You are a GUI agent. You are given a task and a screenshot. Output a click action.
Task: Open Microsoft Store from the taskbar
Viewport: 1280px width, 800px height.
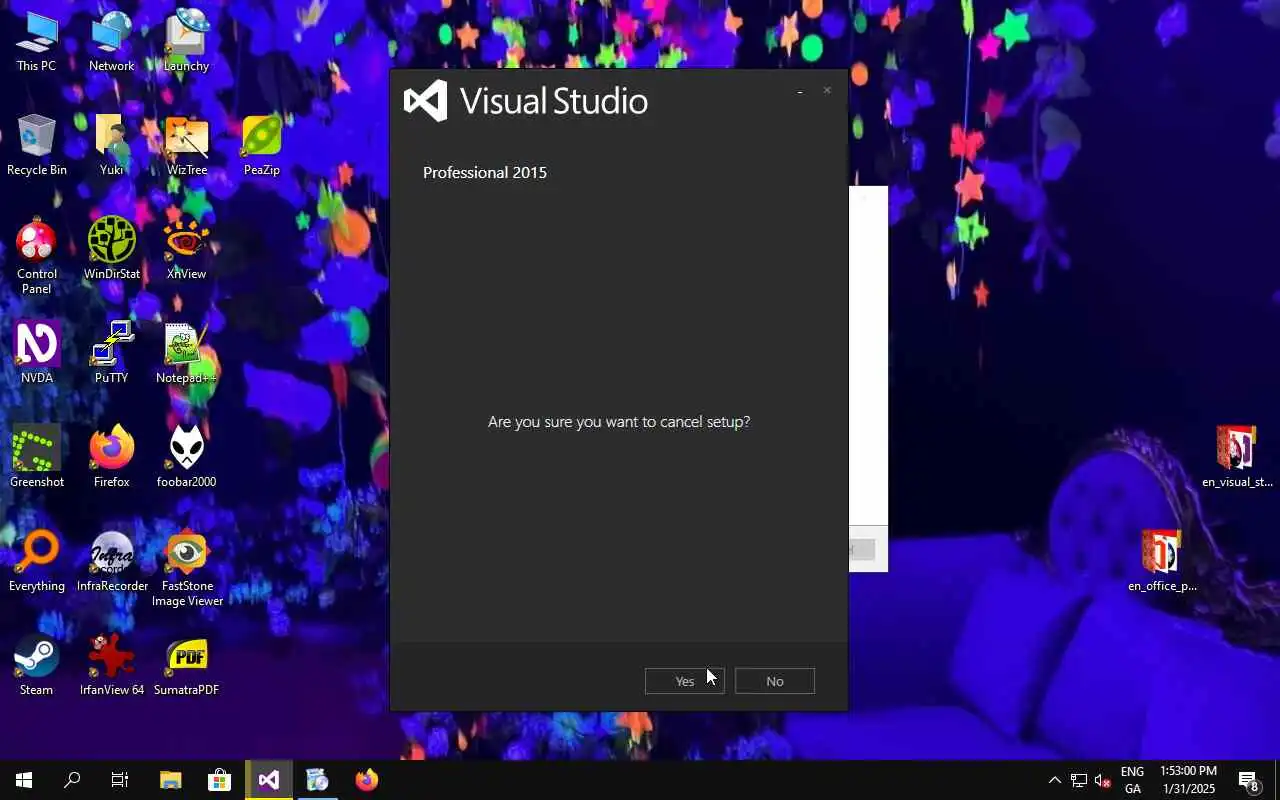click(x=219, y=780)
